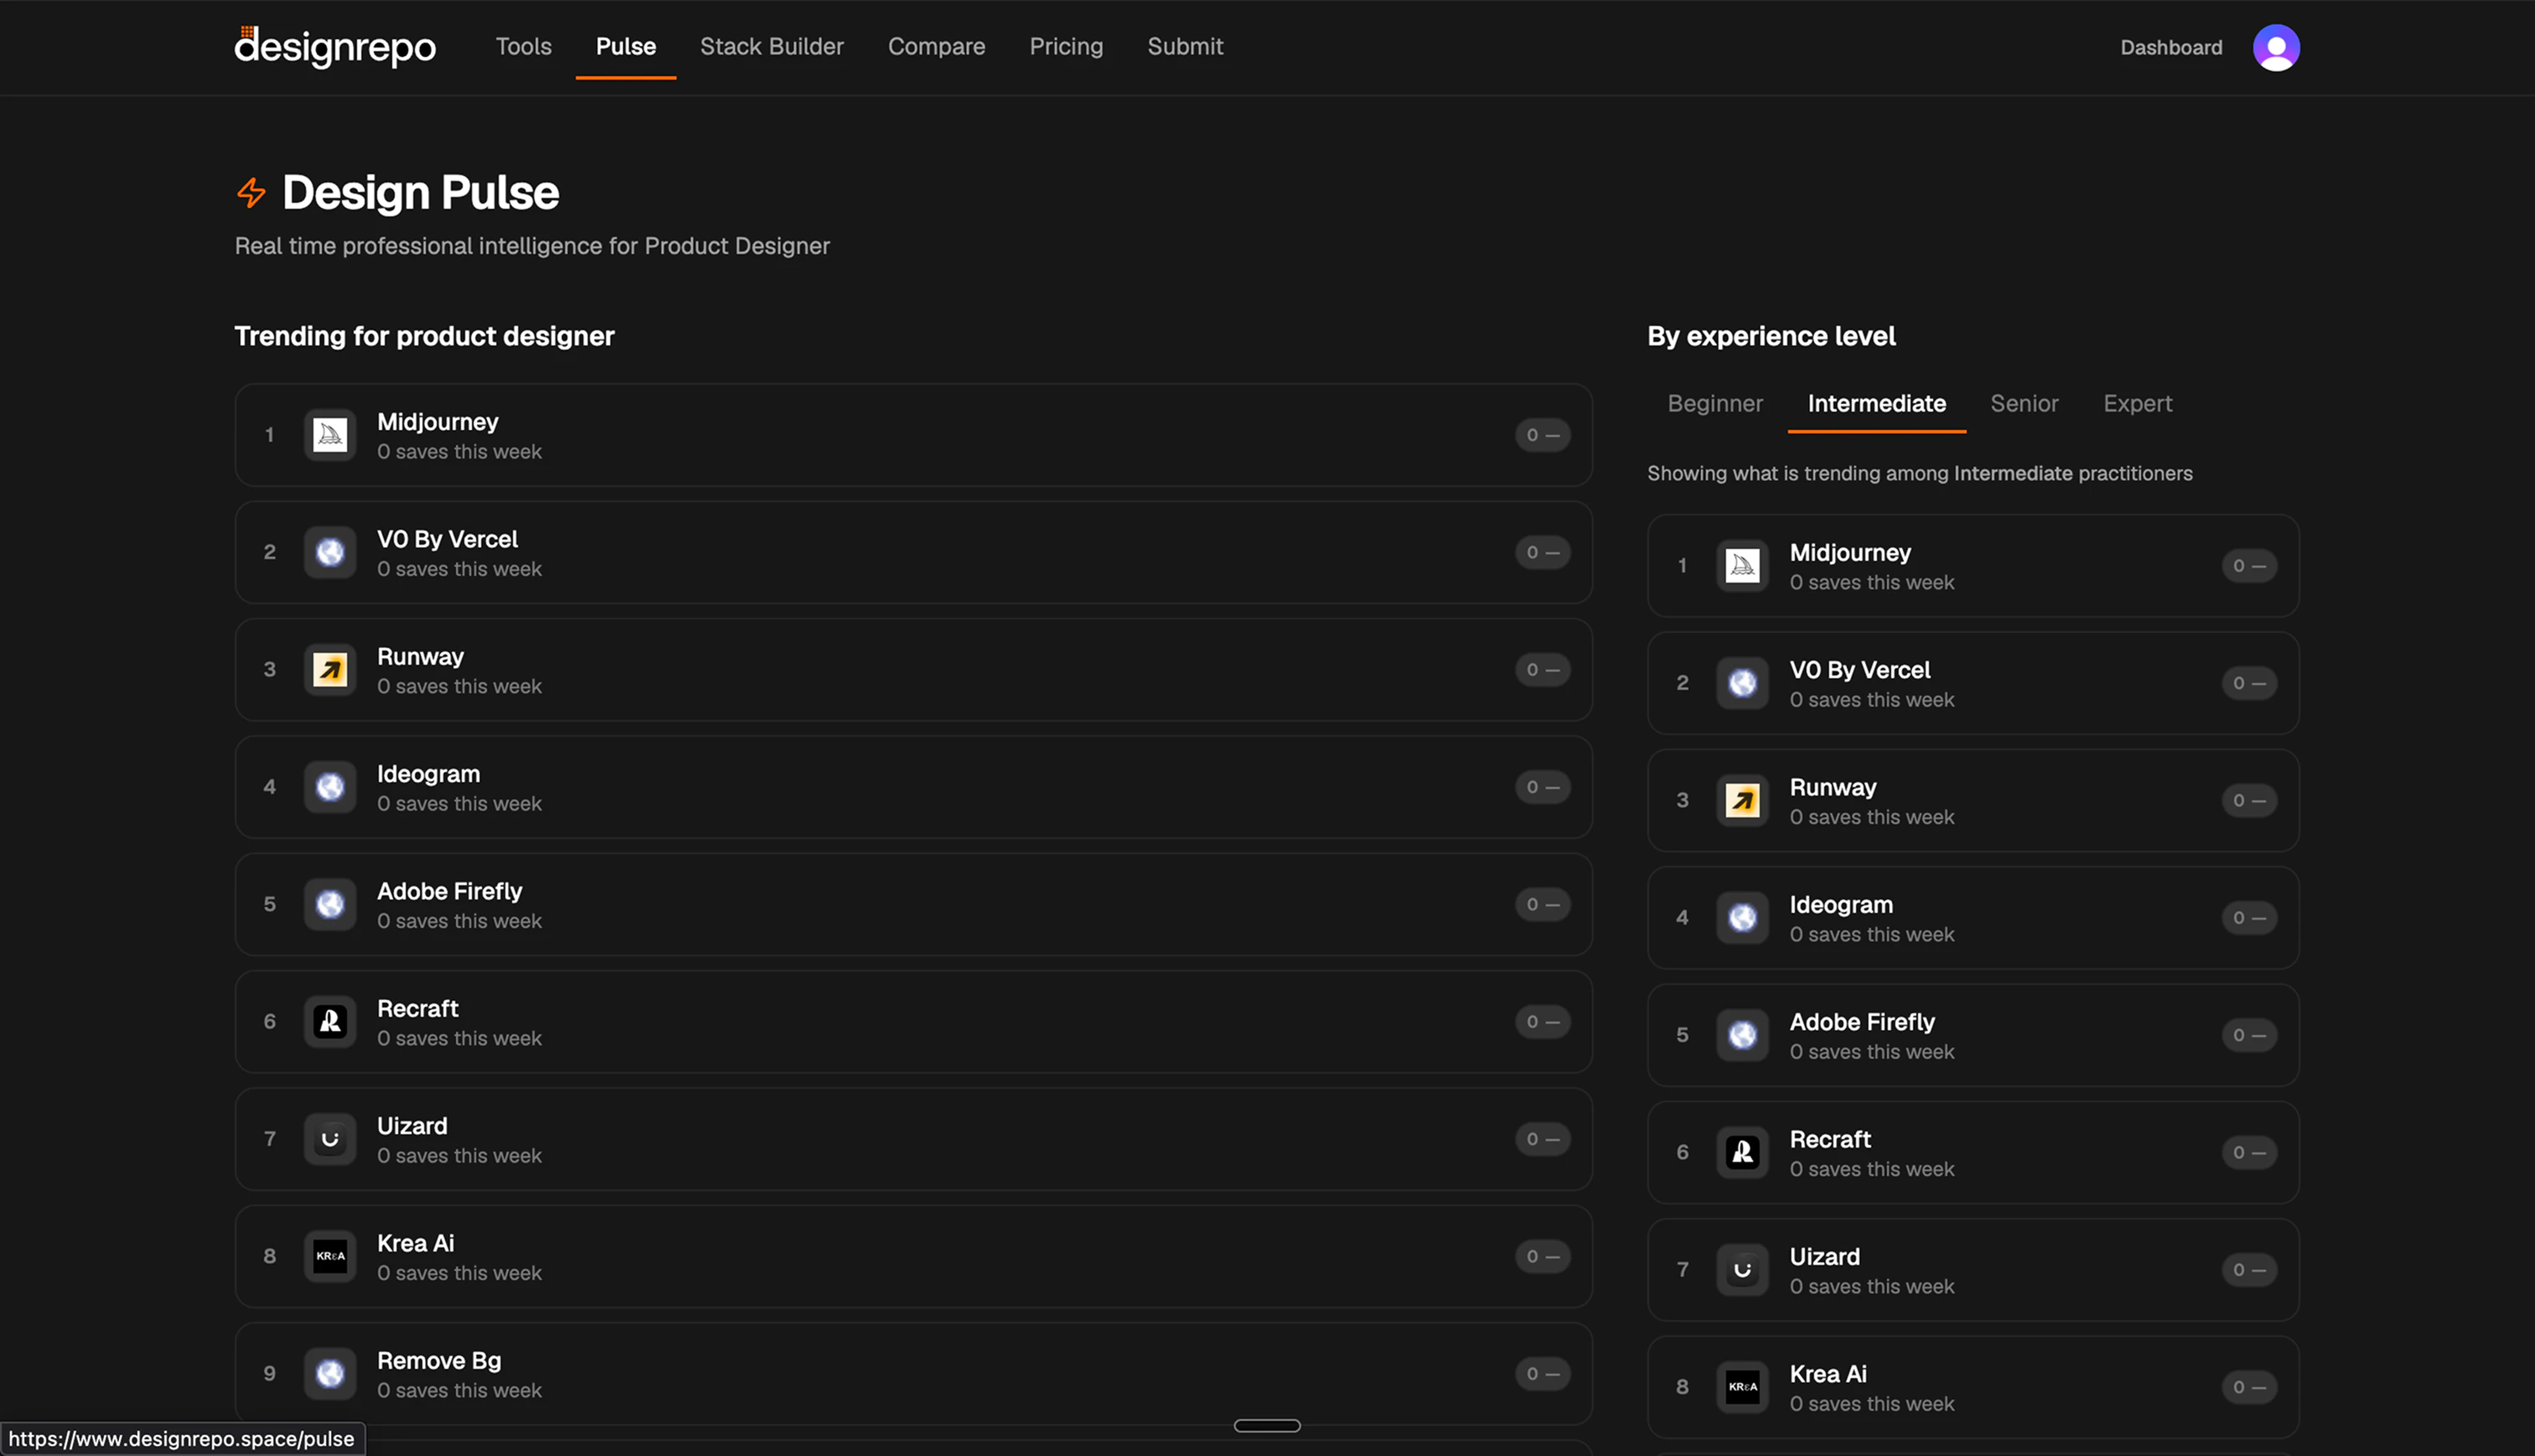
Task: Click Midjourney icon in Trending list
Action: pos(330,435)
